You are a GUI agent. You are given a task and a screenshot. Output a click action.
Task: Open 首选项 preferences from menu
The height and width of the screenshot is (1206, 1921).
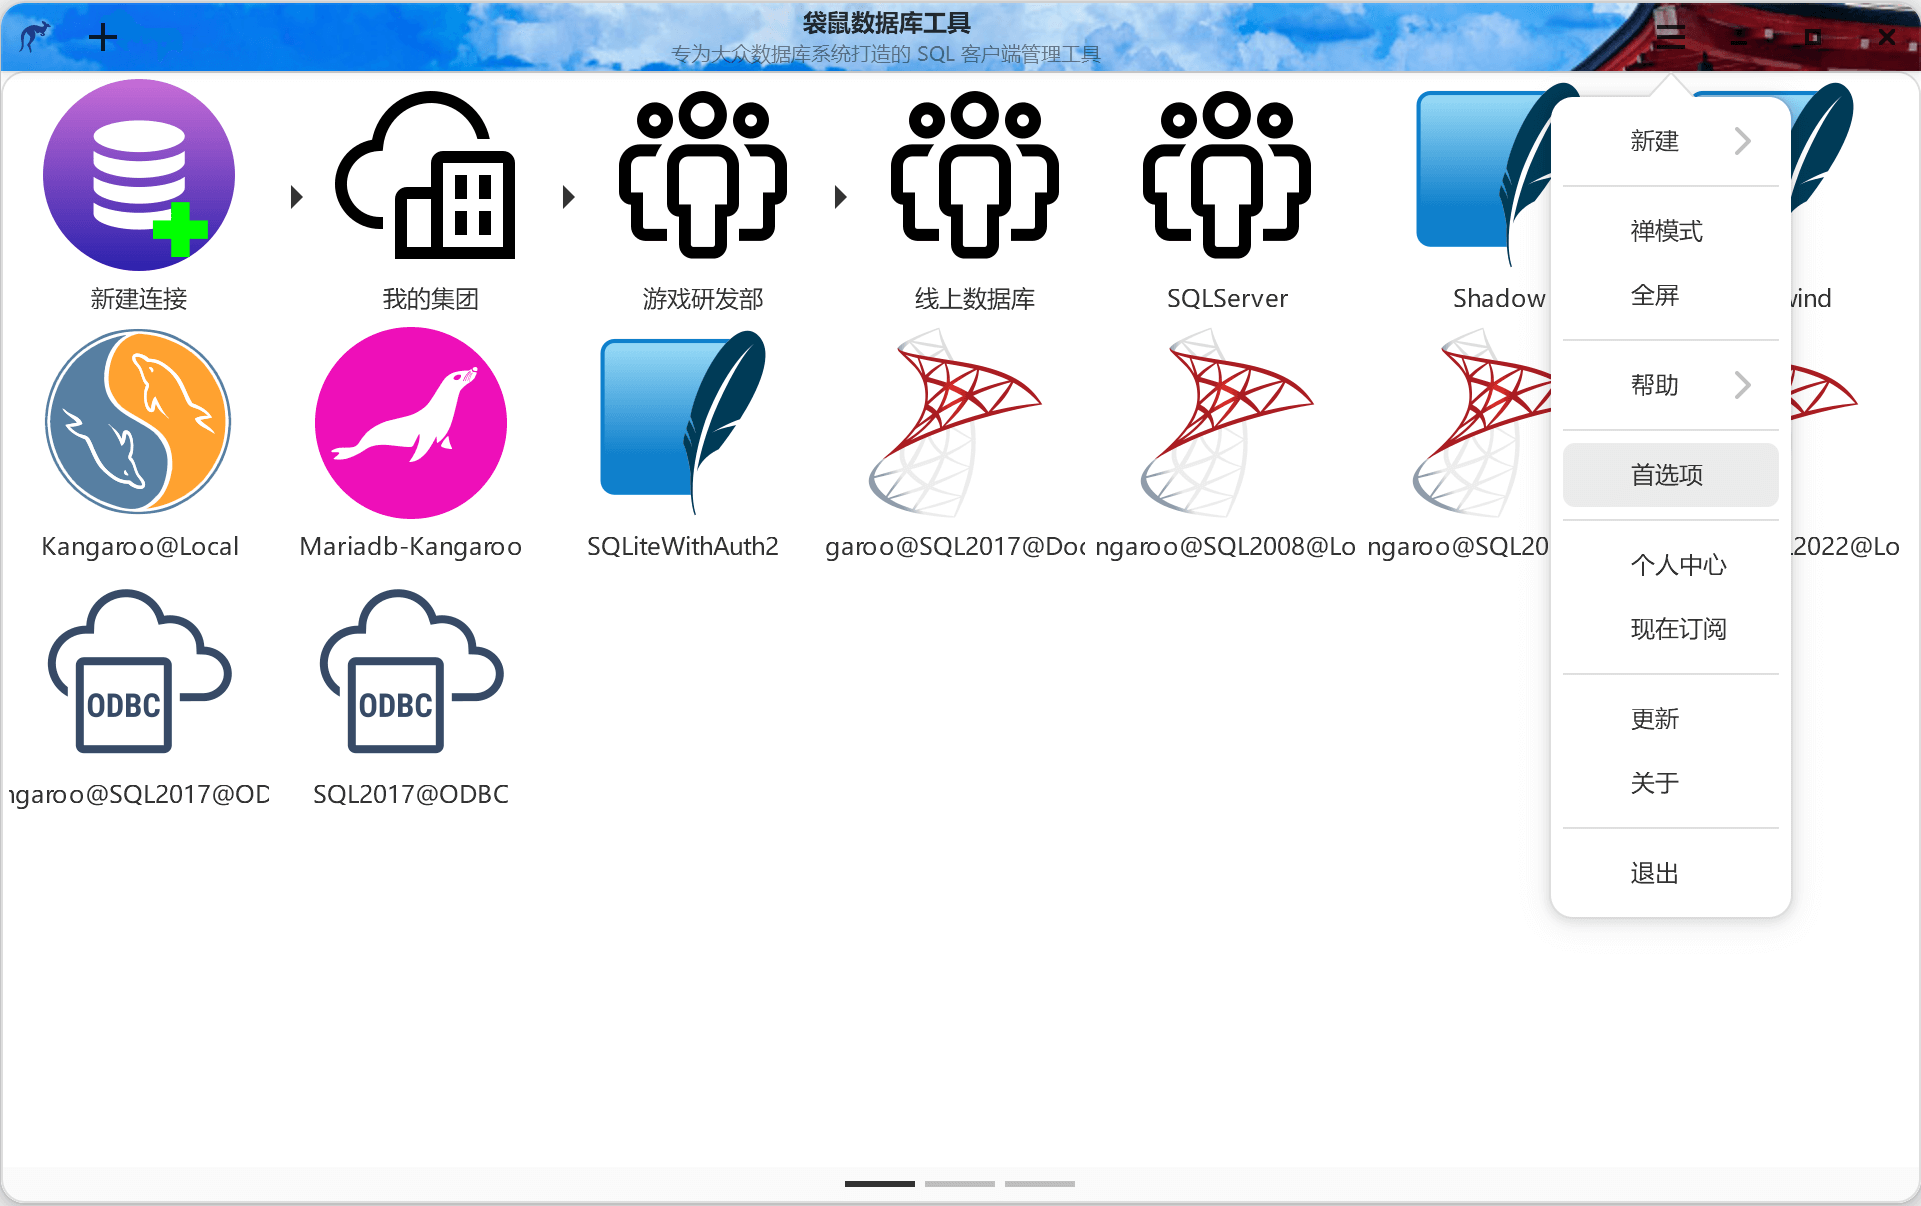point(1670,475)
